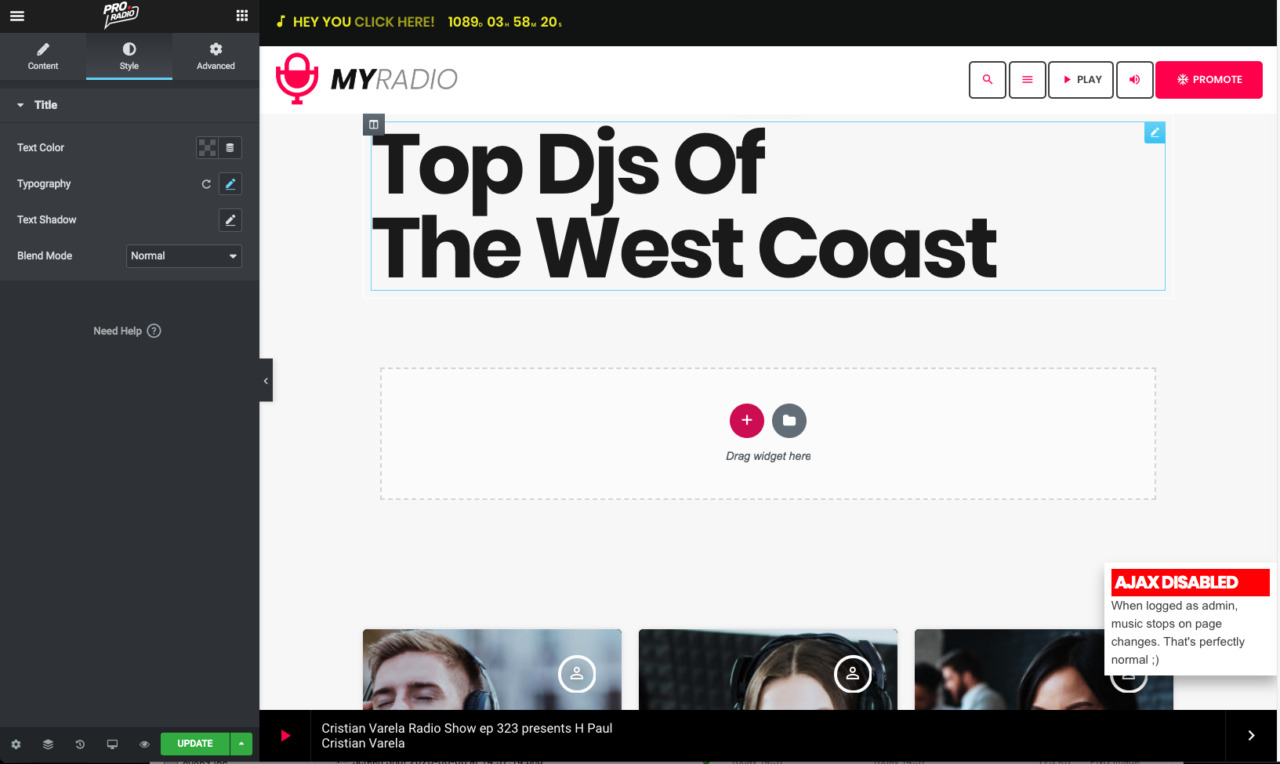Click the Cristian Varela Radio Show ep 323 title

(x=467, y=728)
